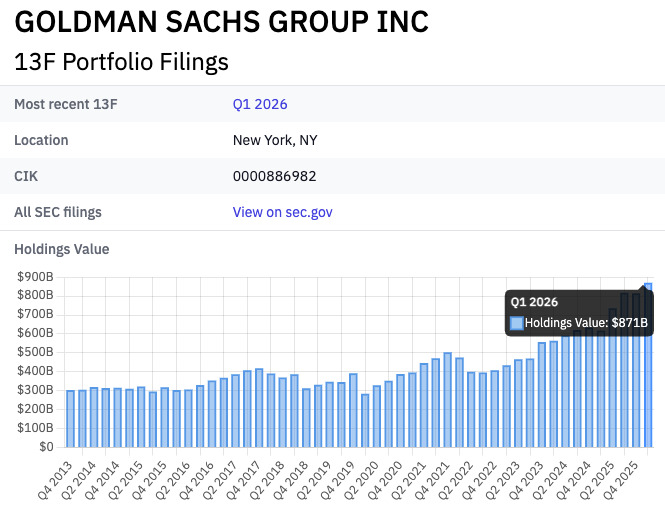The width and height of the screenshot is (665, 515).
Task: Select the Q4 2021 bar peaking near $500B
Action: pyautogui.click(x=447, y=400)
